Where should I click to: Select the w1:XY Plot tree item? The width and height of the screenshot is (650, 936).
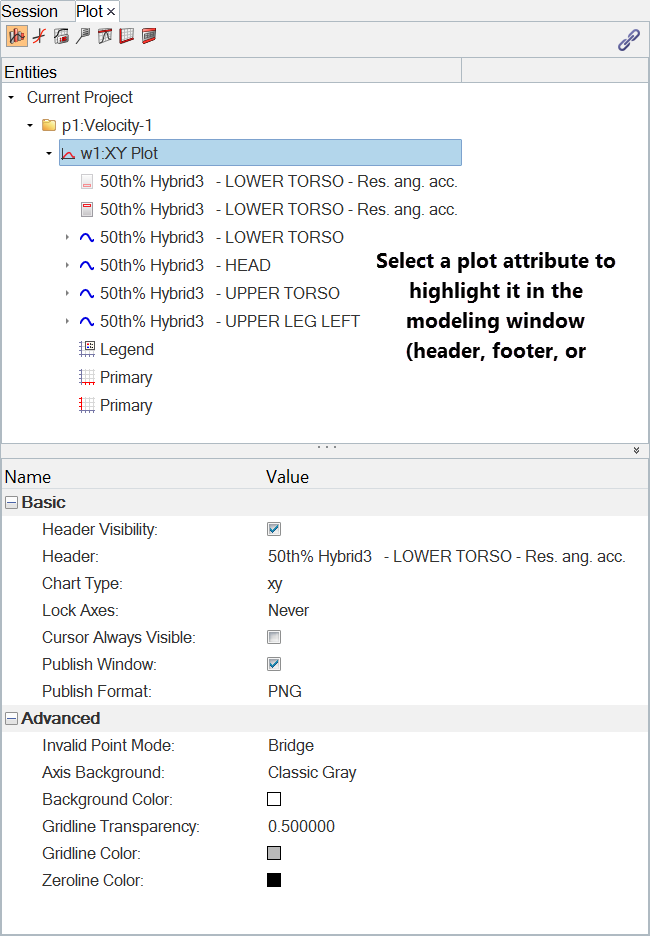(x=119, y=153)
